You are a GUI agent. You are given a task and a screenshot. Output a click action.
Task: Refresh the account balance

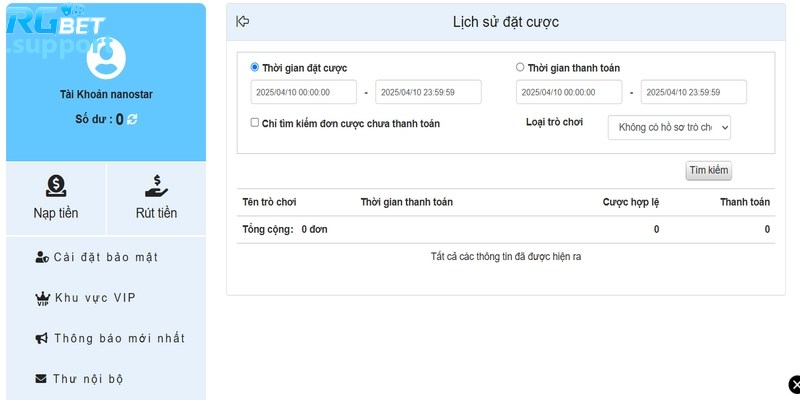point(132,119)
